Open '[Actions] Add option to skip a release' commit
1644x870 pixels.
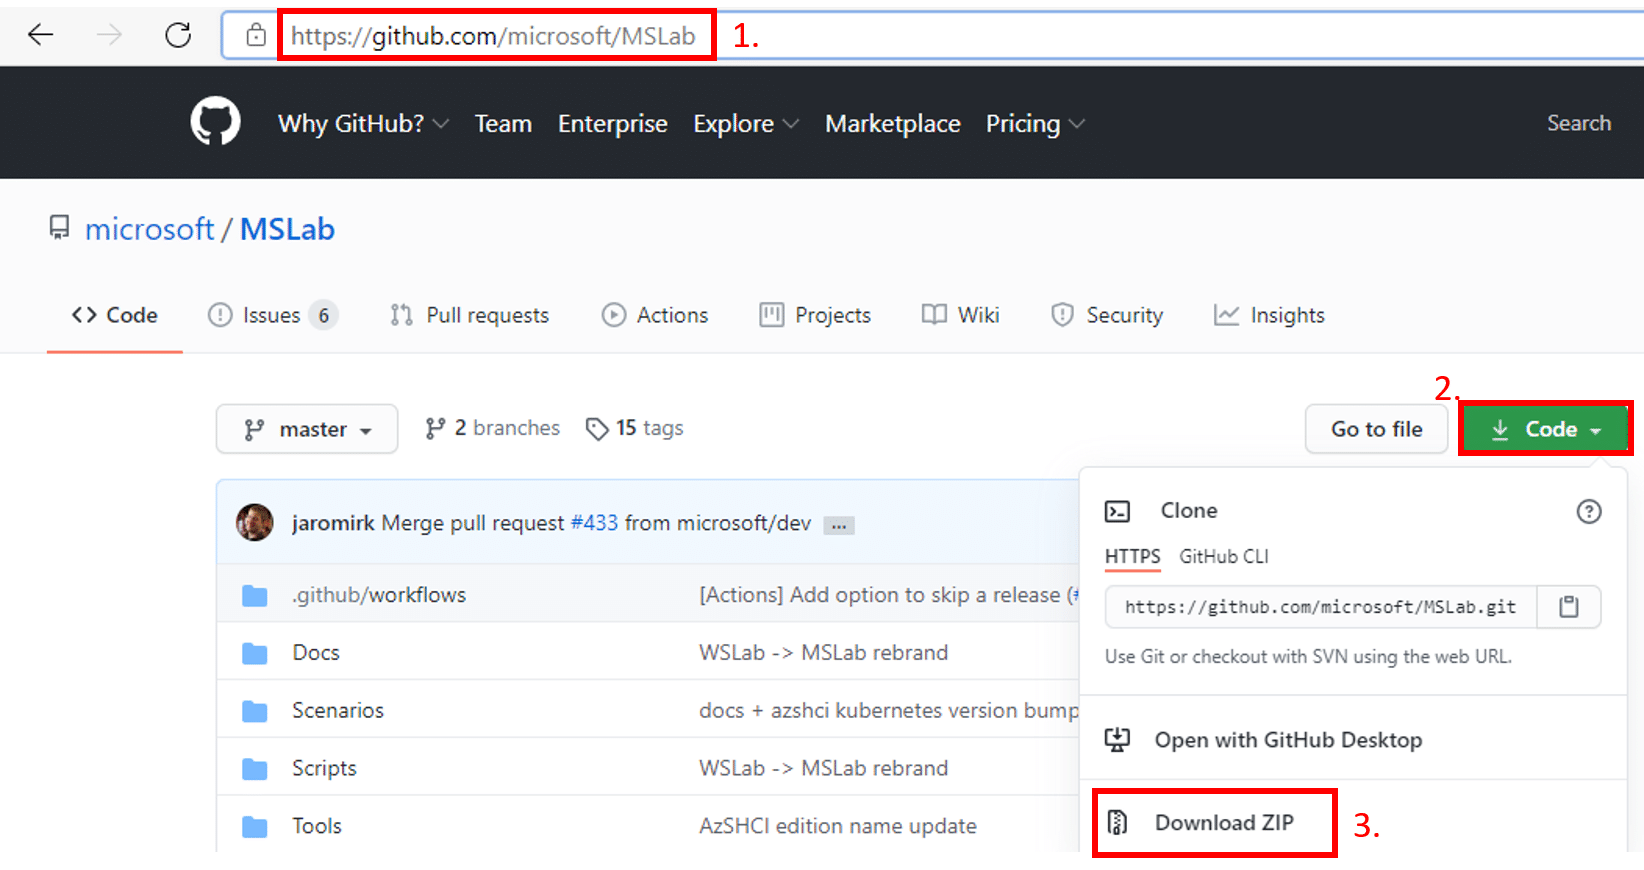pyautogui.click(x=889, y=595)
